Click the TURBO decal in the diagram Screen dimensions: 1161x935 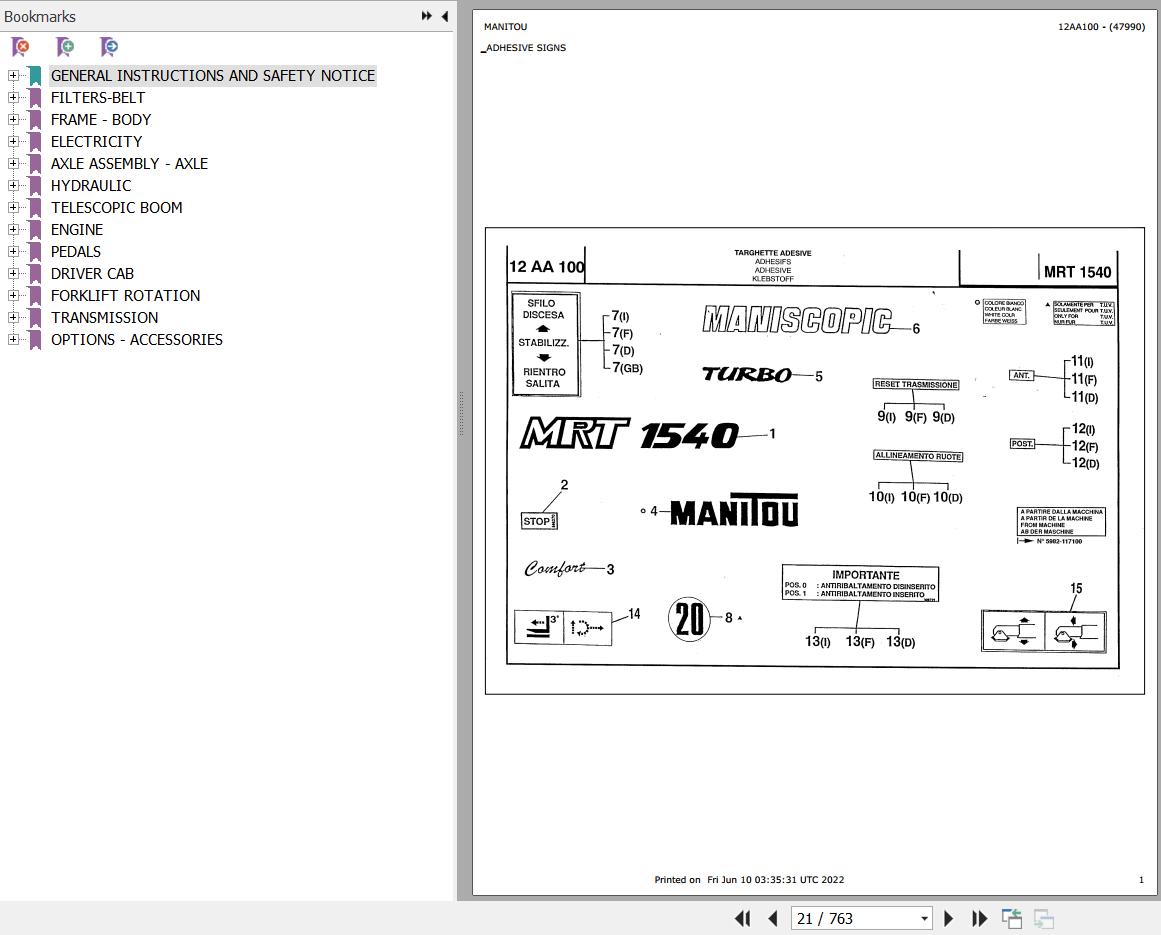coord(746,375)
